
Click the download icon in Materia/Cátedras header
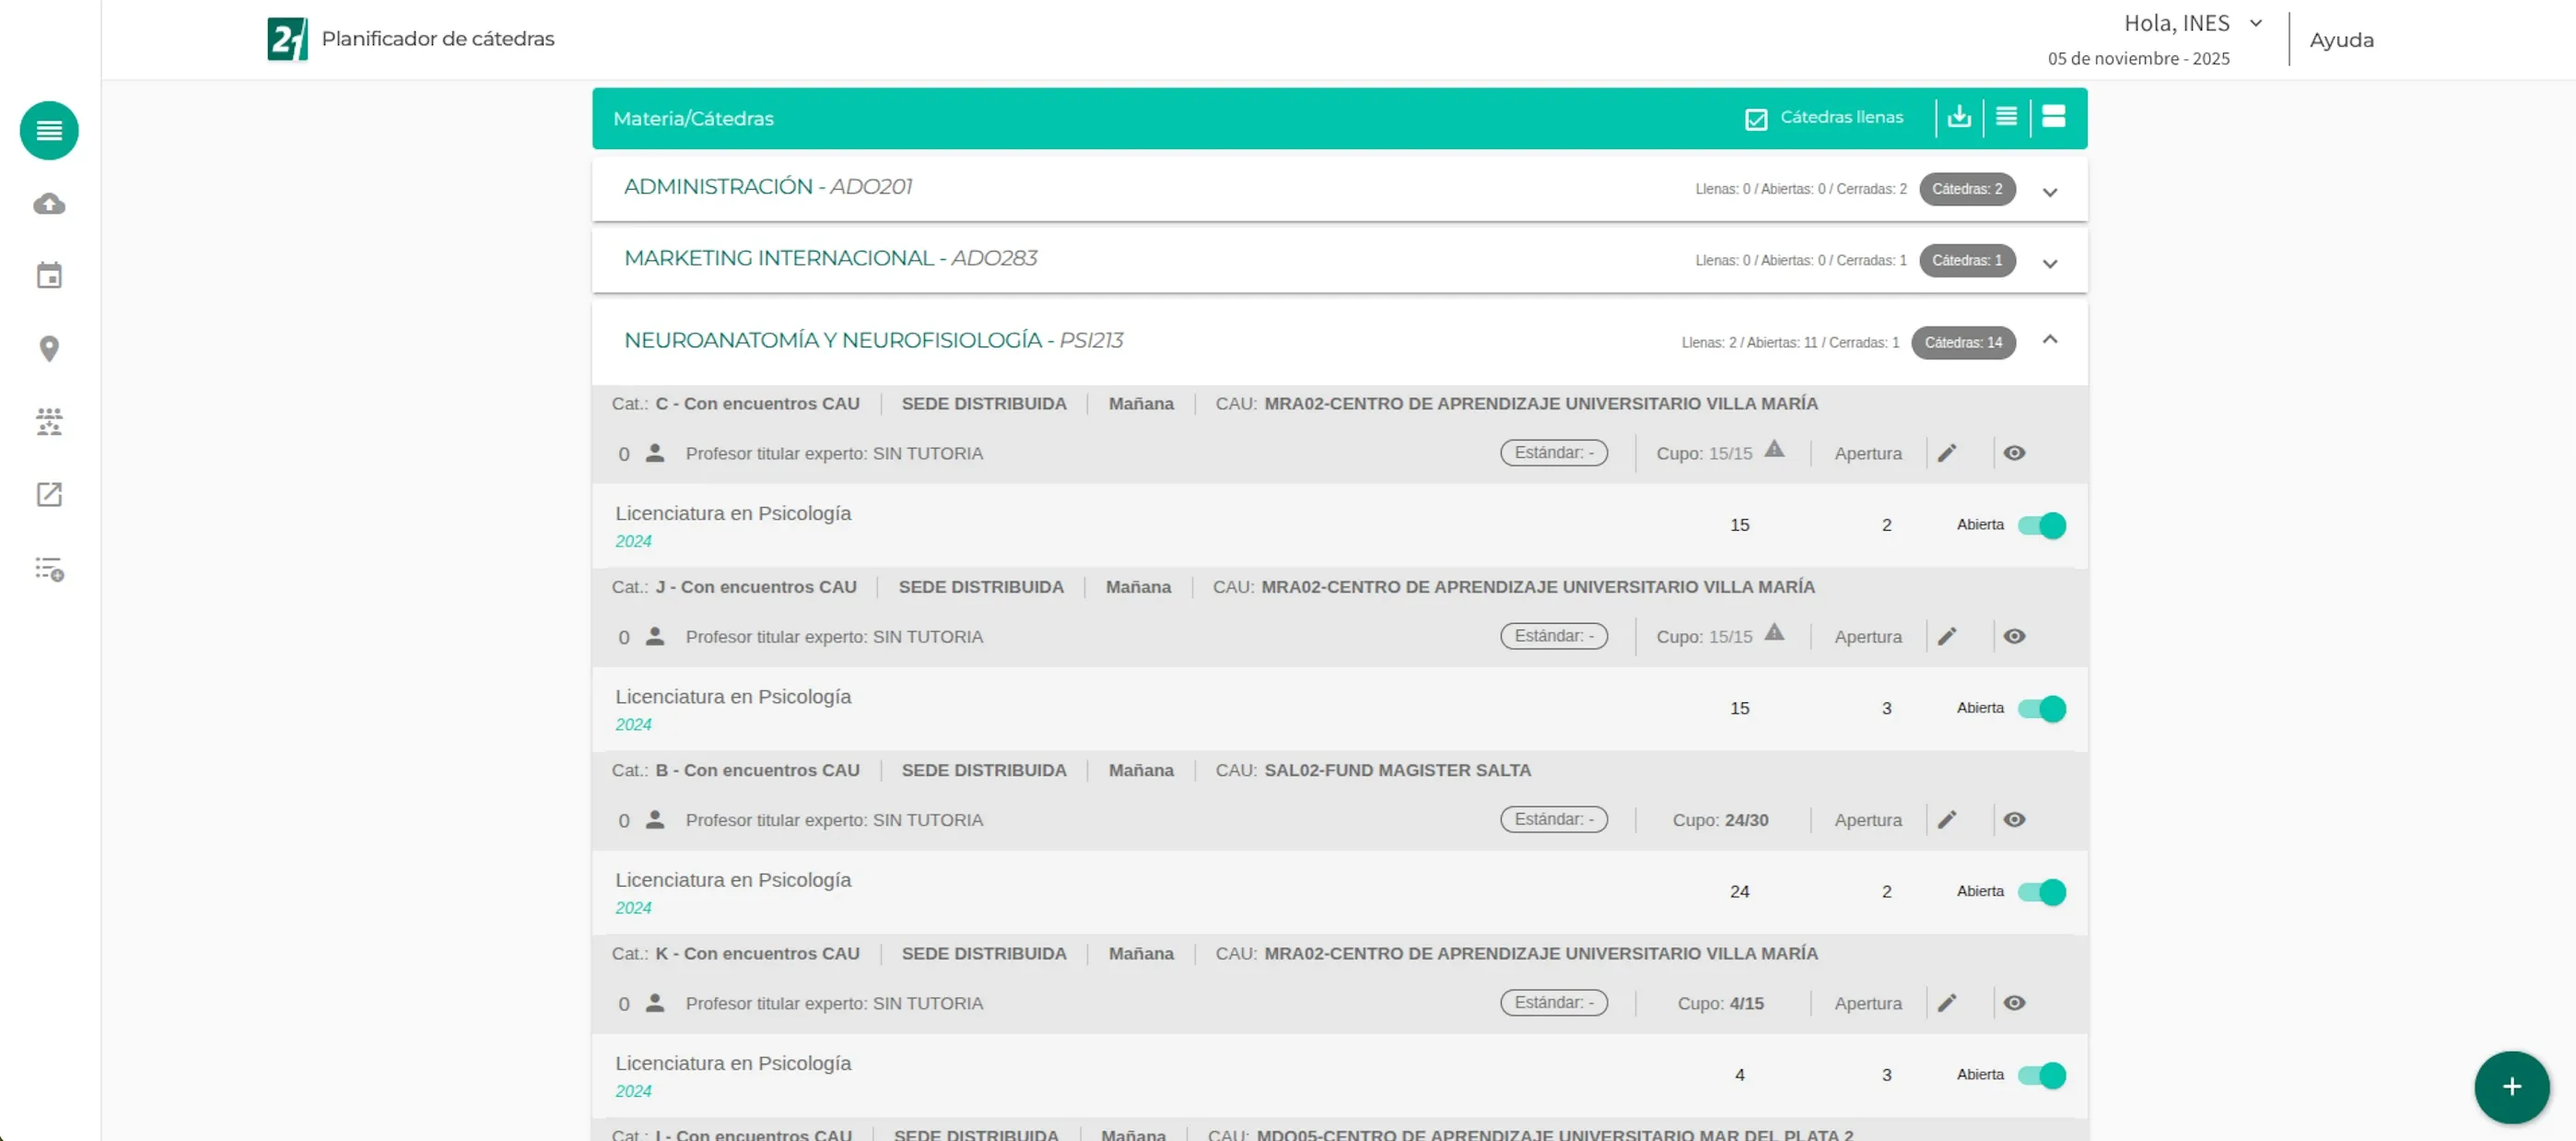pos(1959,117)
